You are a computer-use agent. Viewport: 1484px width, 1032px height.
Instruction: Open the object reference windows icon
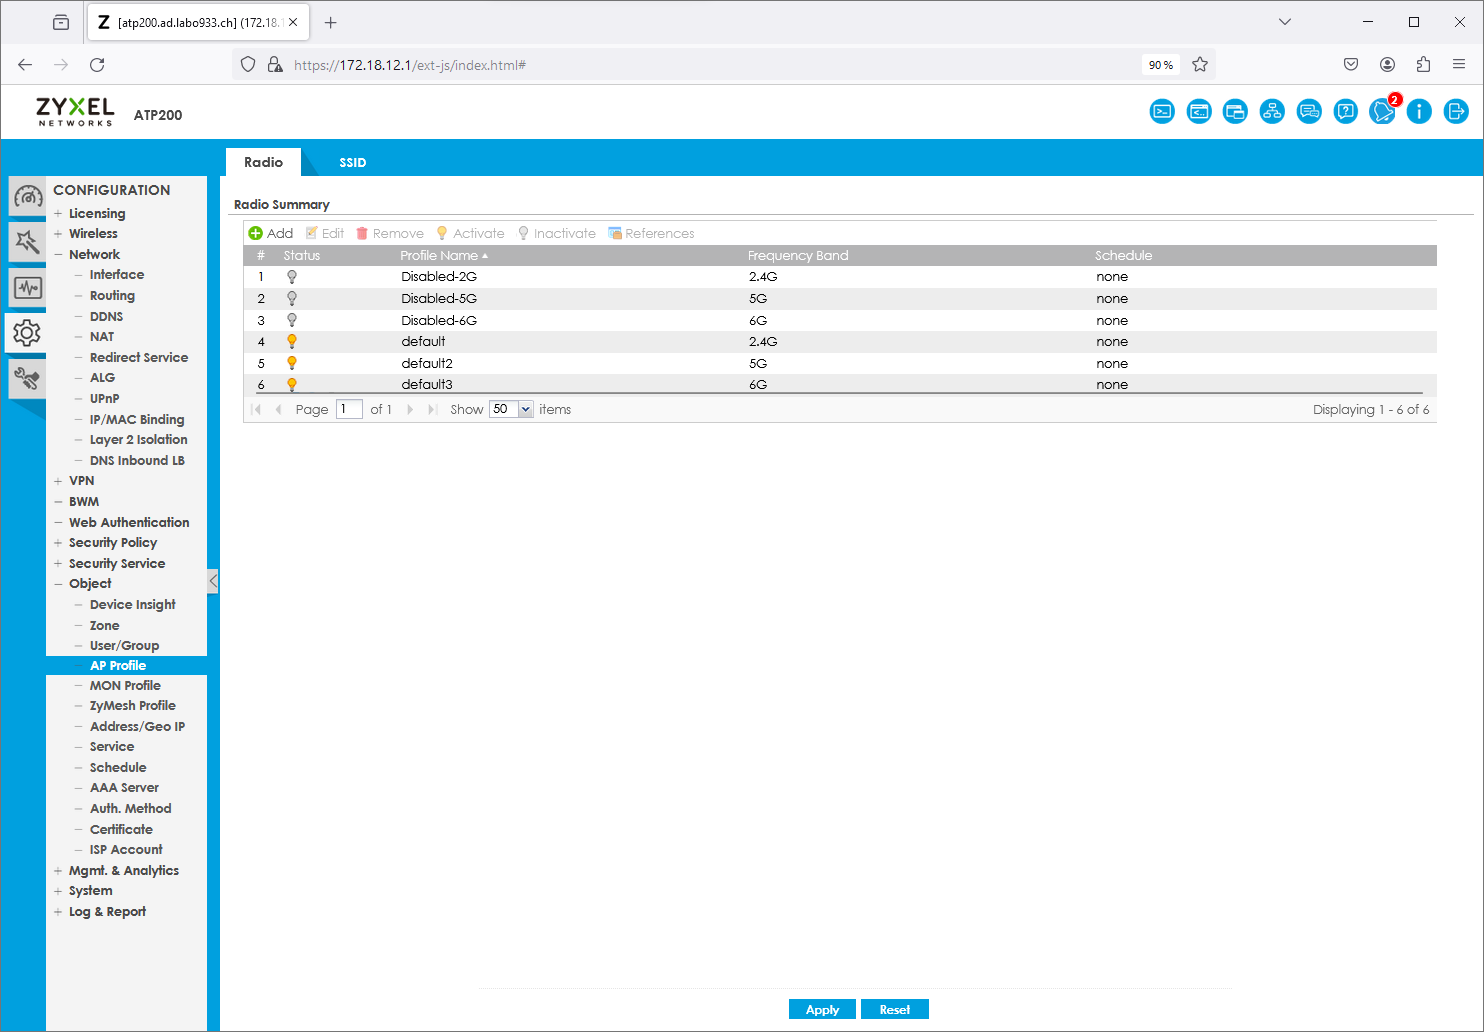[1236, 111]
